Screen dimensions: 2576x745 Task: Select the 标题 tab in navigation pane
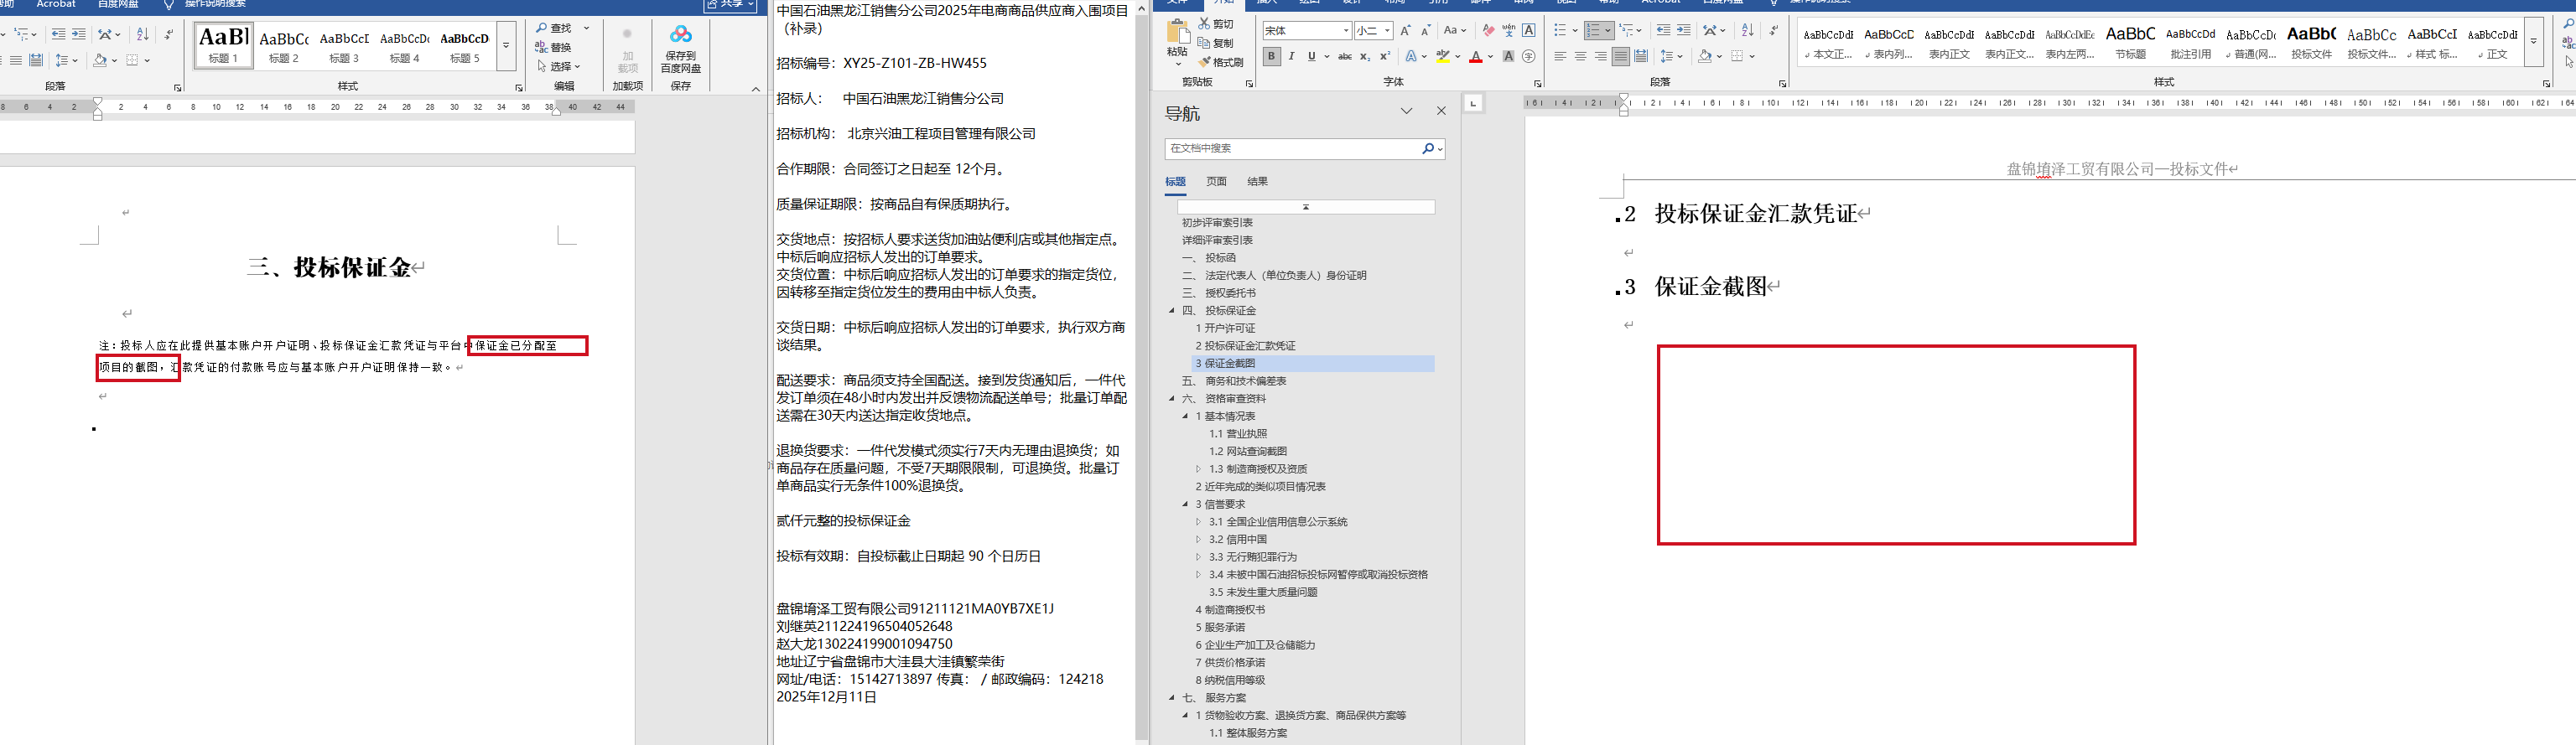pos(1175,182)
